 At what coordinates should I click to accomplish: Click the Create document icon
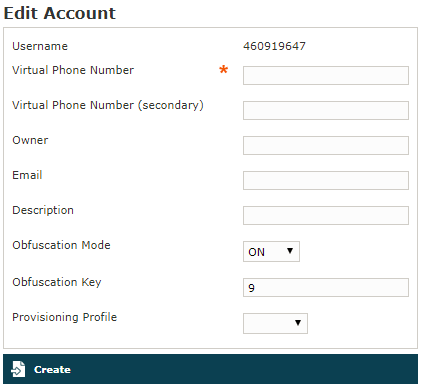(x=18, y=369)
